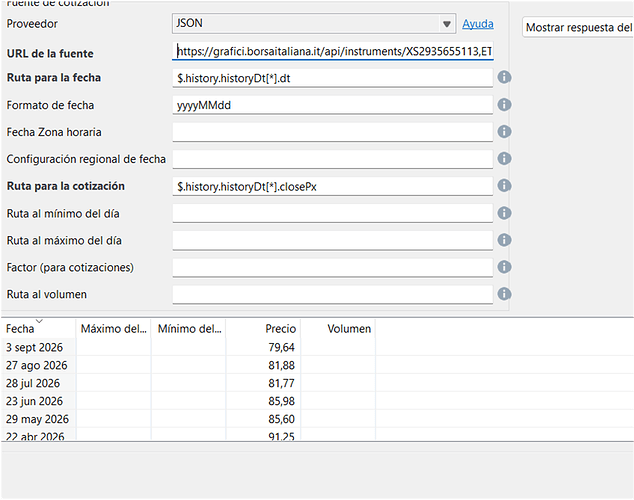This screenshot has width=634, height=500.
Task: Click the Ruta al máximo del día field
Action: tap(333, 241)
